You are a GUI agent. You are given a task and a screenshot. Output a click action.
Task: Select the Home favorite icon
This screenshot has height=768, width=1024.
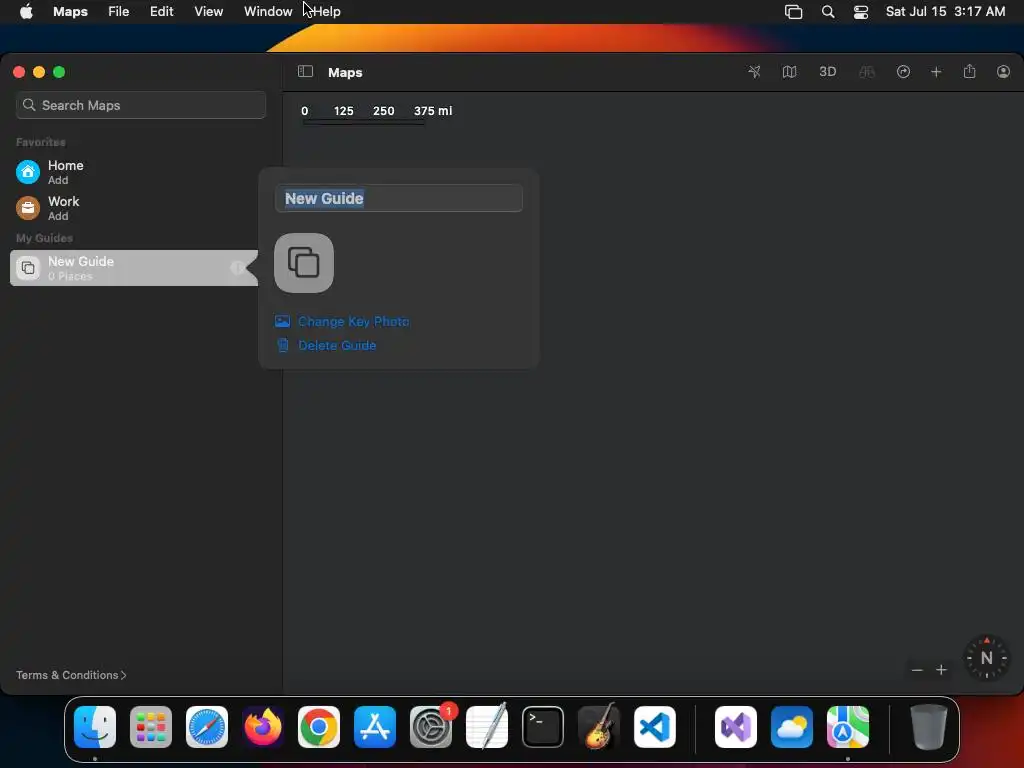click(28, 172)
